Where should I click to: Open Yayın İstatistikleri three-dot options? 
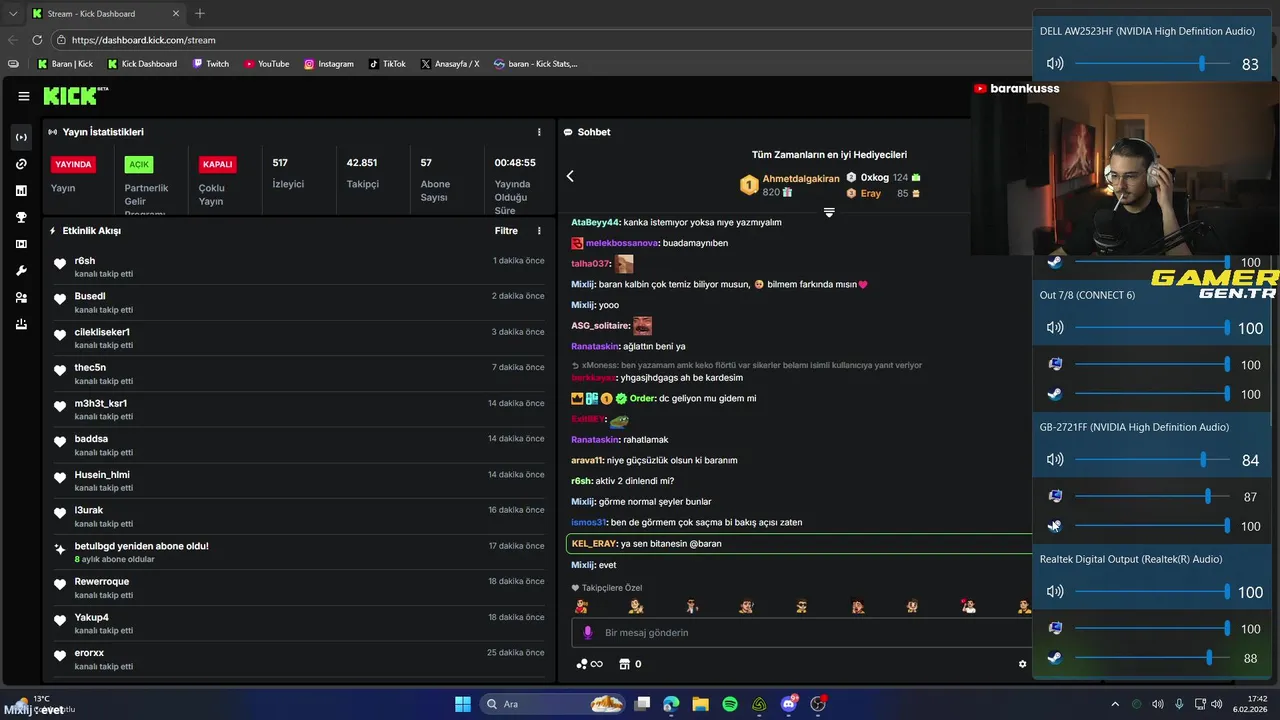click(x=539, y=132)
